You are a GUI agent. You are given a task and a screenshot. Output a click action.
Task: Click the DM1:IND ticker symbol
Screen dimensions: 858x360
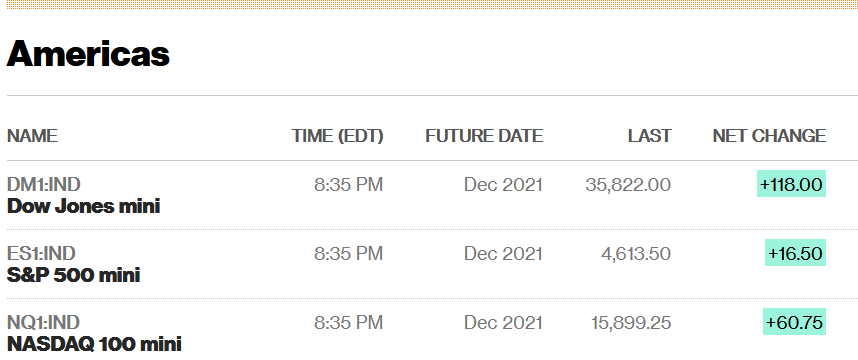coord(43,184)
